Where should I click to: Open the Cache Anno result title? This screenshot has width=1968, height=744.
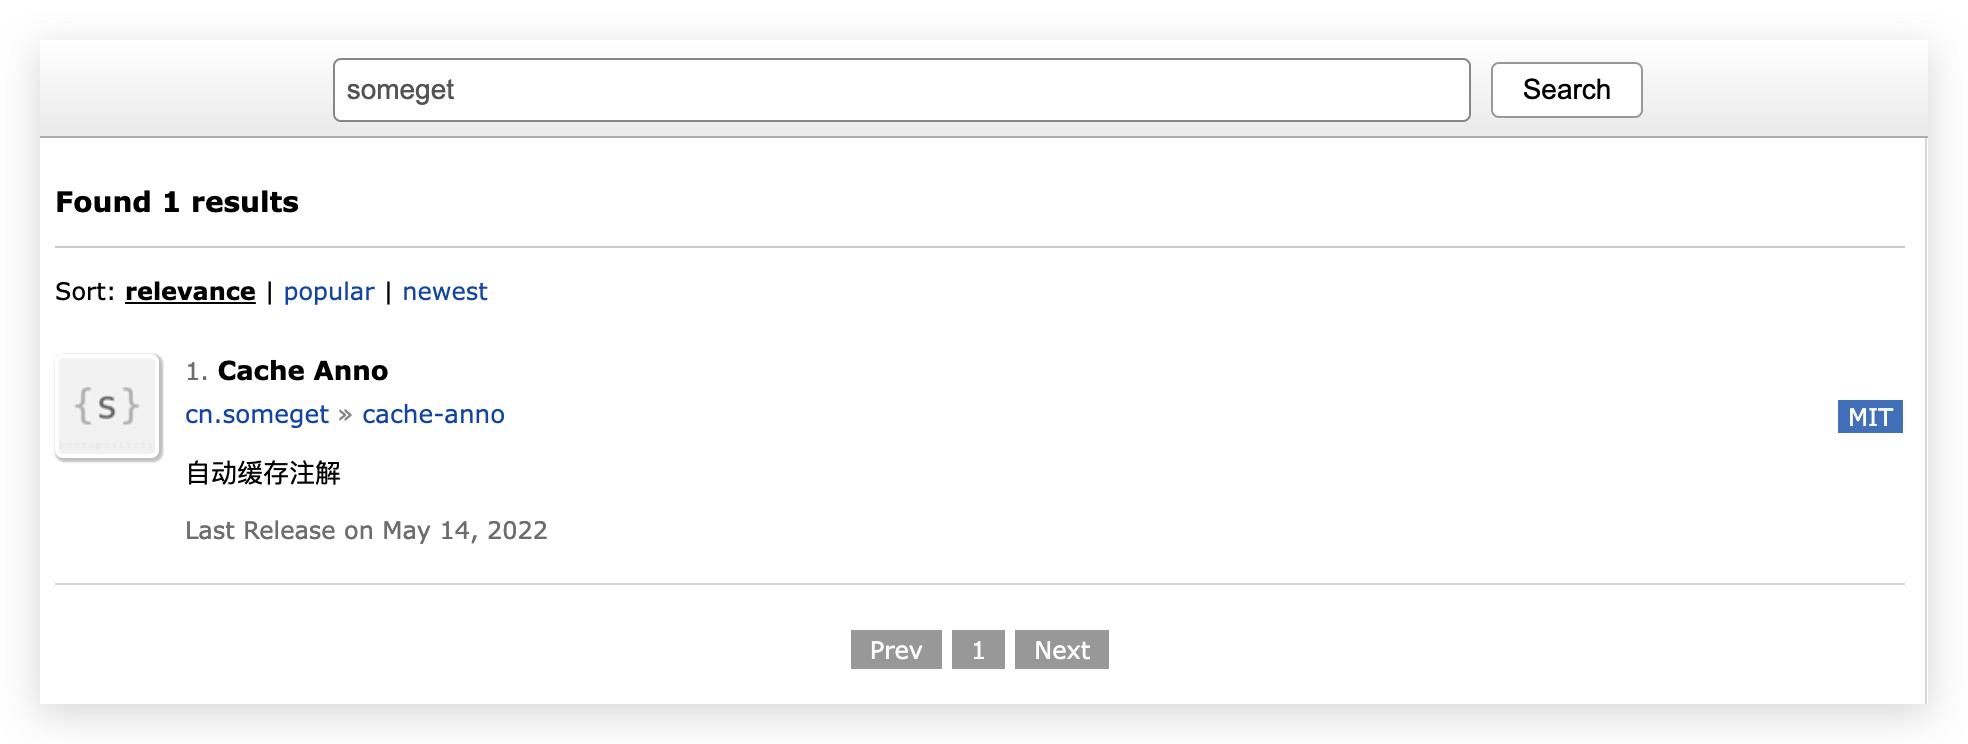click(x=302, y=371)
